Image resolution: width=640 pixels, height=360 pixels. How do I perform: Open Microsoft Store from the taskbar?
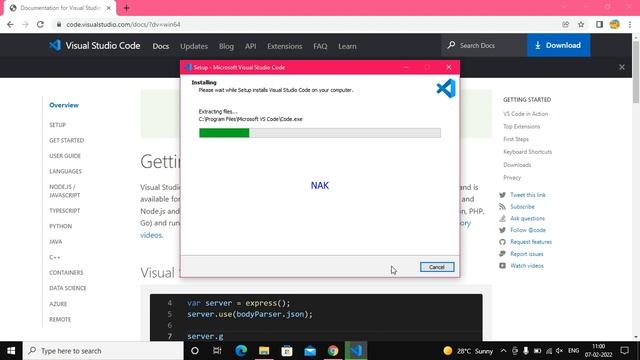click(x=287, y=351)
